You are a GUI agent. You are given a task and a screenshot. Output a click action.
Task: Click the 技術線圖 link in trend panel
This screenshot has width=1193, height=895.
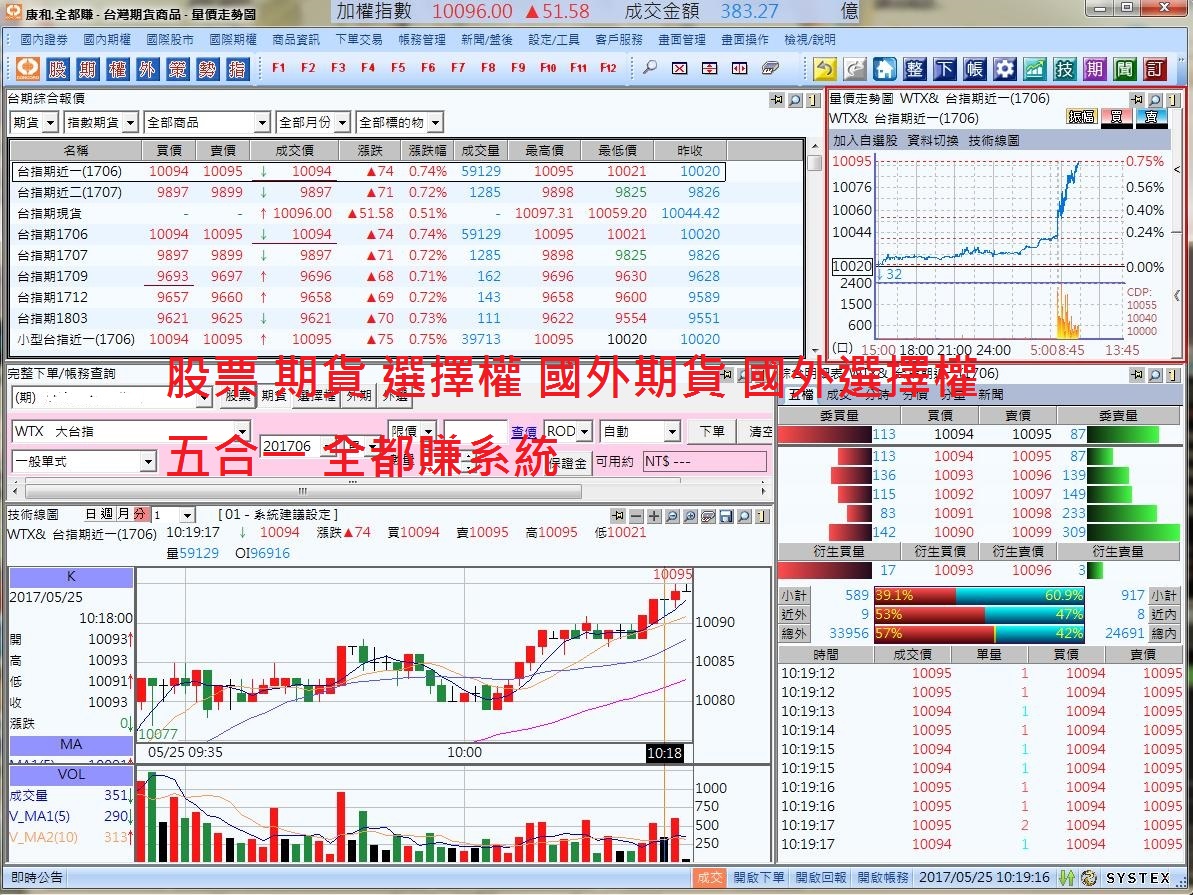994,141
